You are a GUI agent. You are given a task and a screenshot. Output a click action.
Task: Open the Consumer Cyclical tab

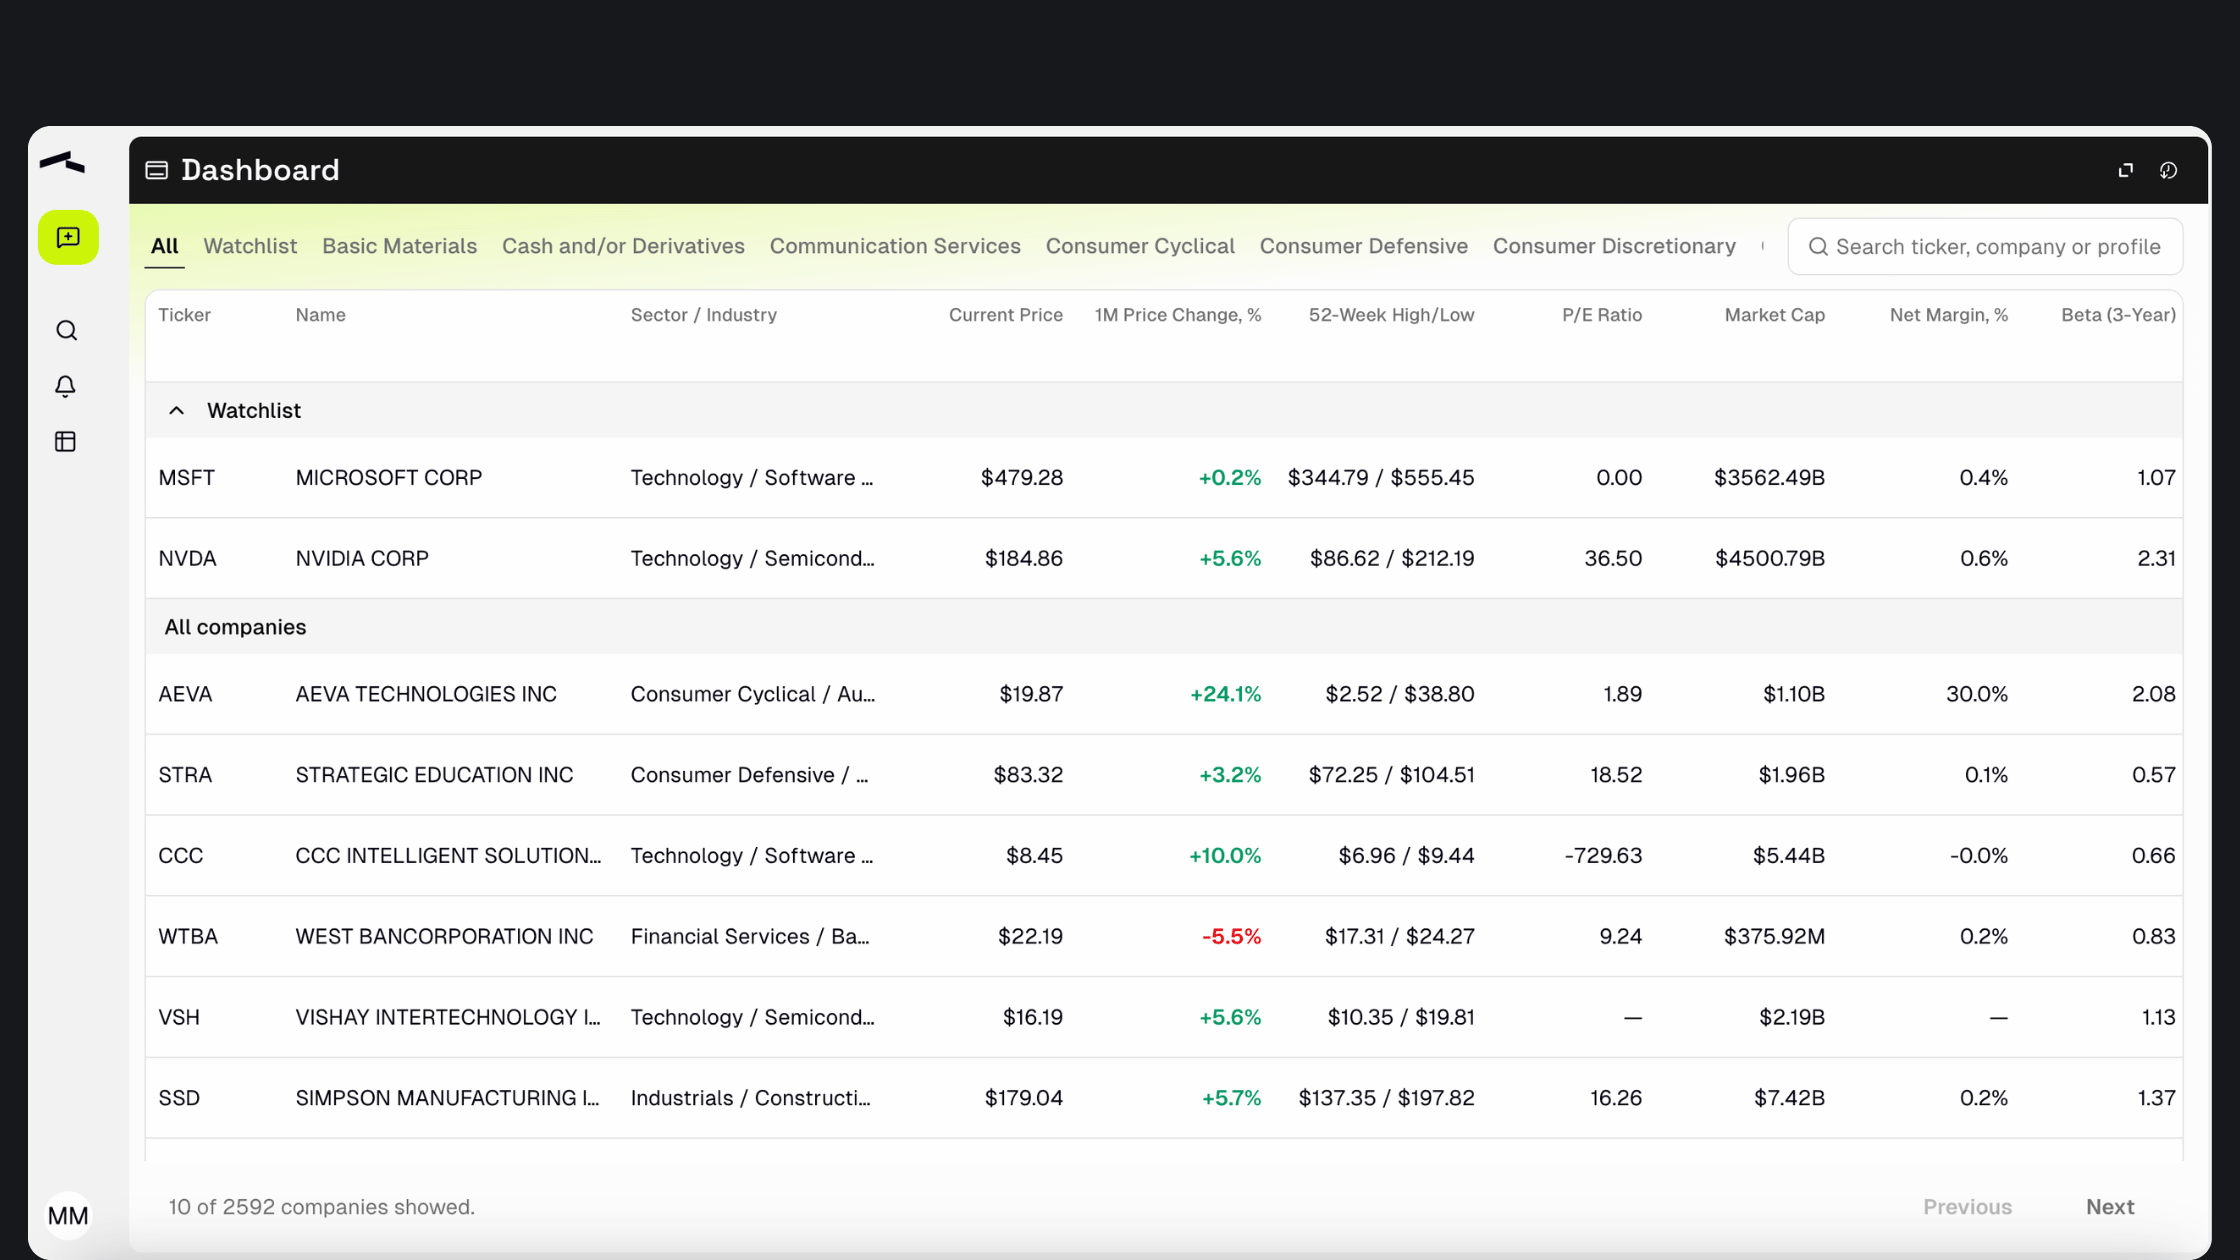[1140, 246]
